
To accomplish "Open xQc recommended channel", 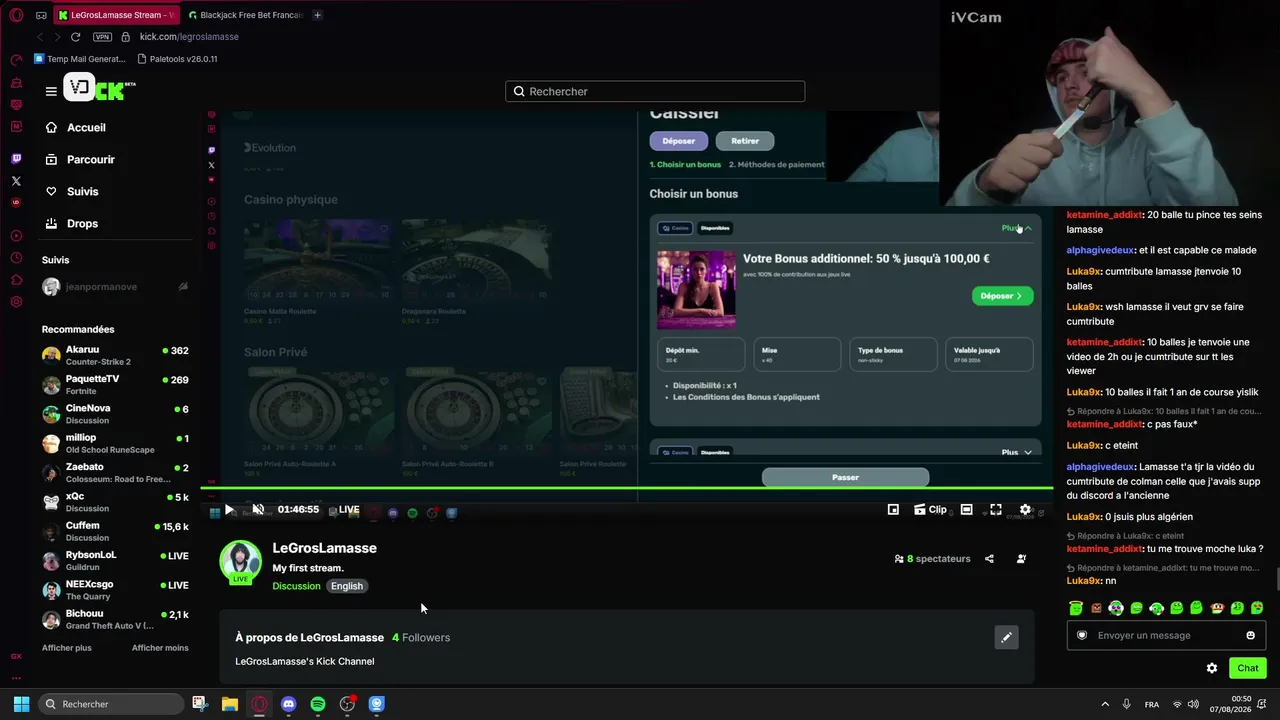I will coord(115,502).
